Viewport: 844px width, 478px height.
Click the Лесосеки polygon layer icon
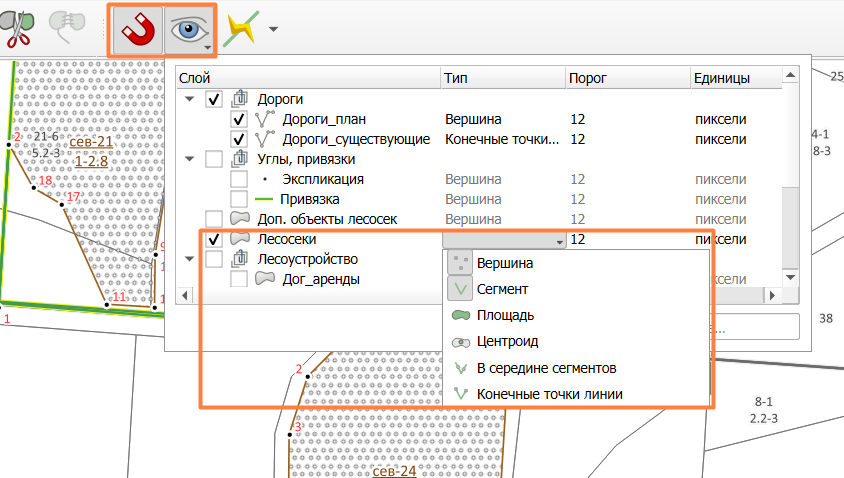pos(240,238)
